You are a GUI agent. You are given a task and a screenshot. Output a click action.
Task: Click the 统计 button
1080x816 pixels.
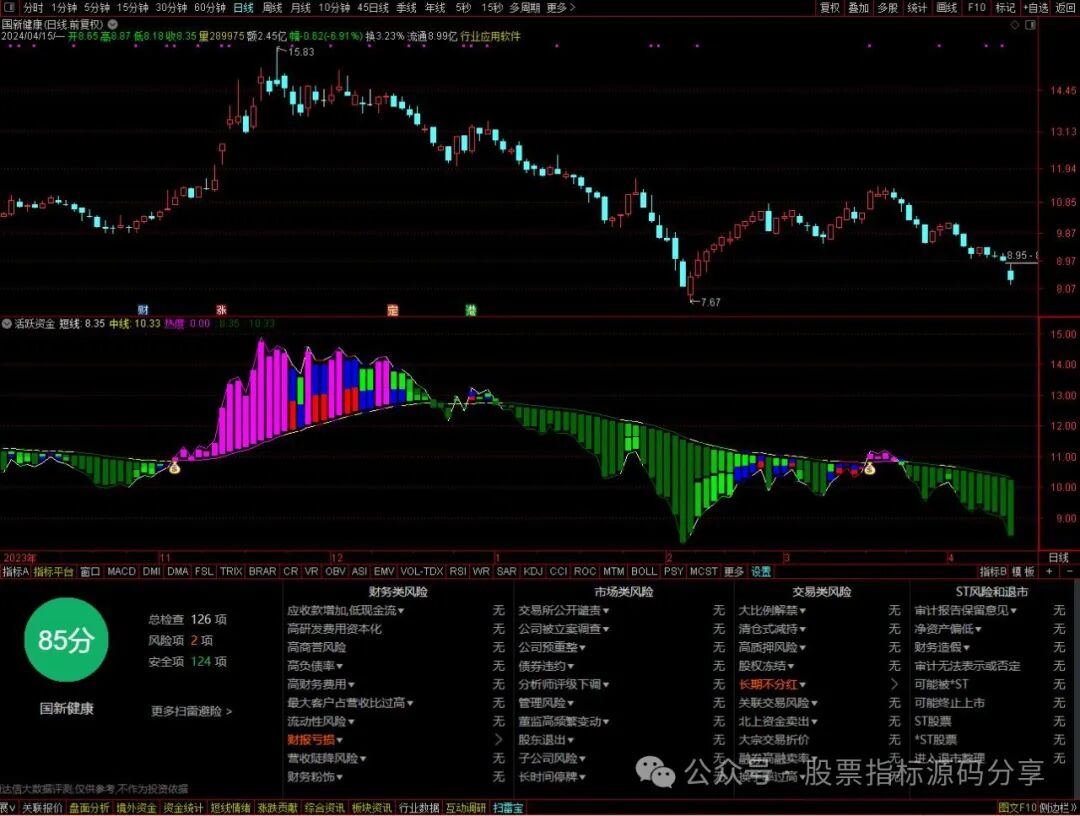point(917,8)
